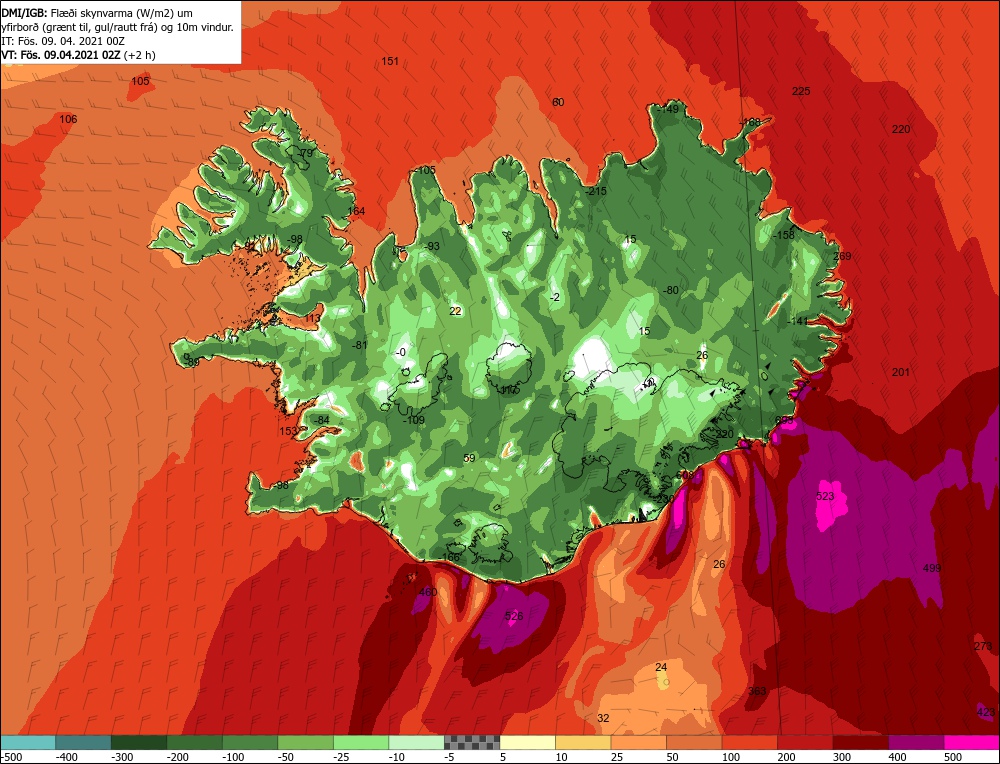1000x764 pixels.
Task: Select the value 269 off the east coast
Action: tap(842, 256)
